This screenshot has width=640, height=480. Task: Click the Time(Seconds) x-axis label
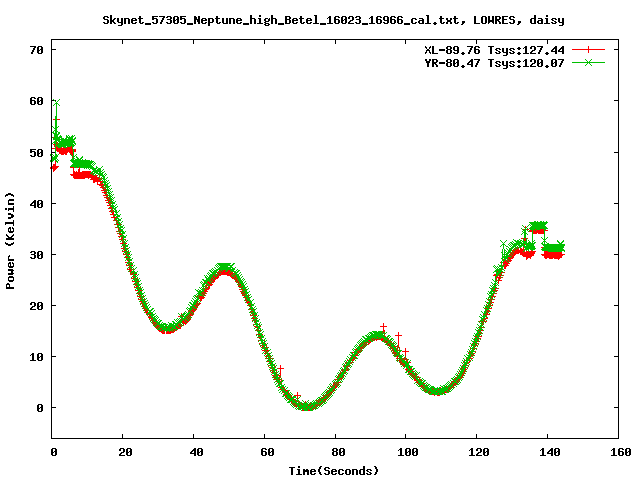333,471
